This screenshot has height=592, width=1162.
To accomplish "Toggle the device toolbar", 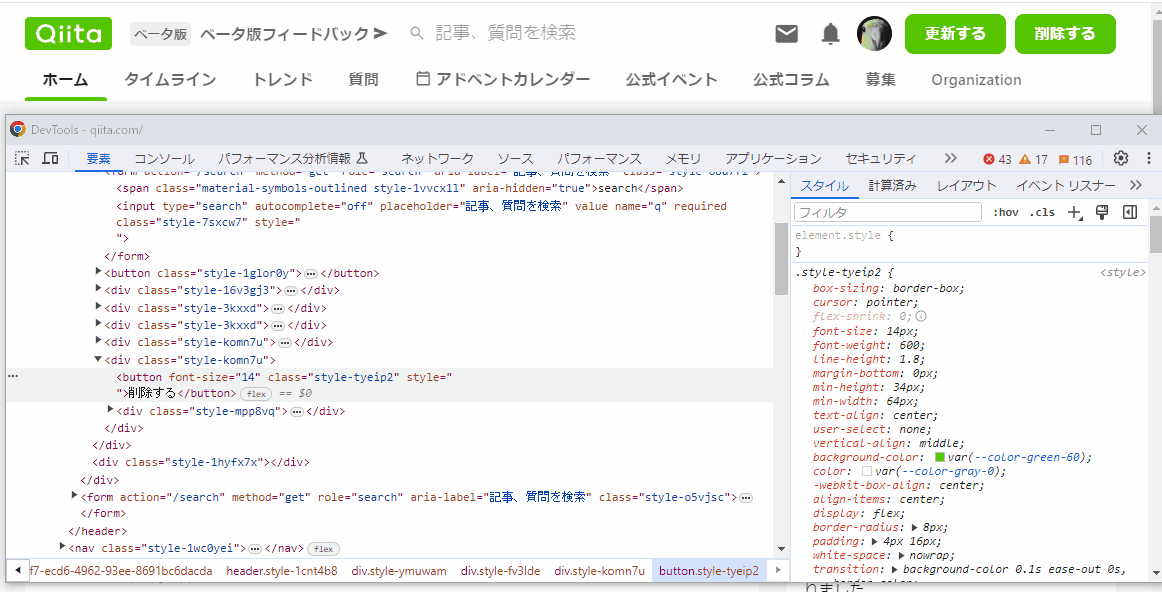I will [x=50, y=158].
